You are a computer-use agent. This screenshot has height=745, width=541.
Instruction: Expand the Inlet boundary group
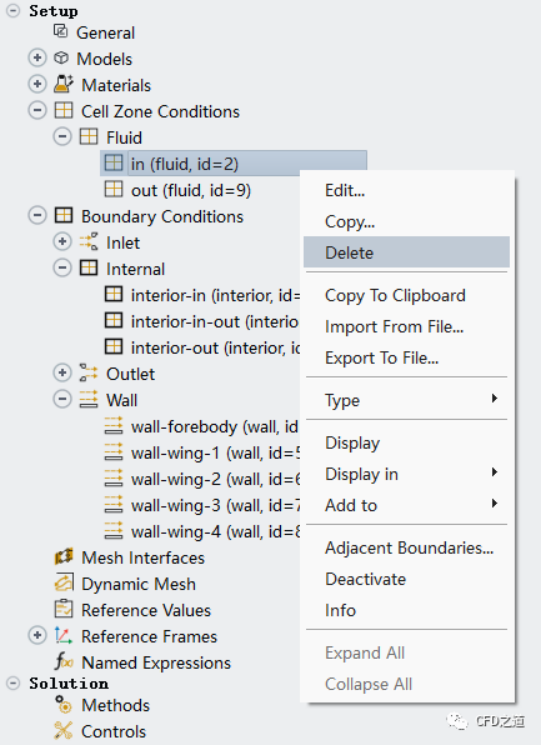click(x=62, y=241)
